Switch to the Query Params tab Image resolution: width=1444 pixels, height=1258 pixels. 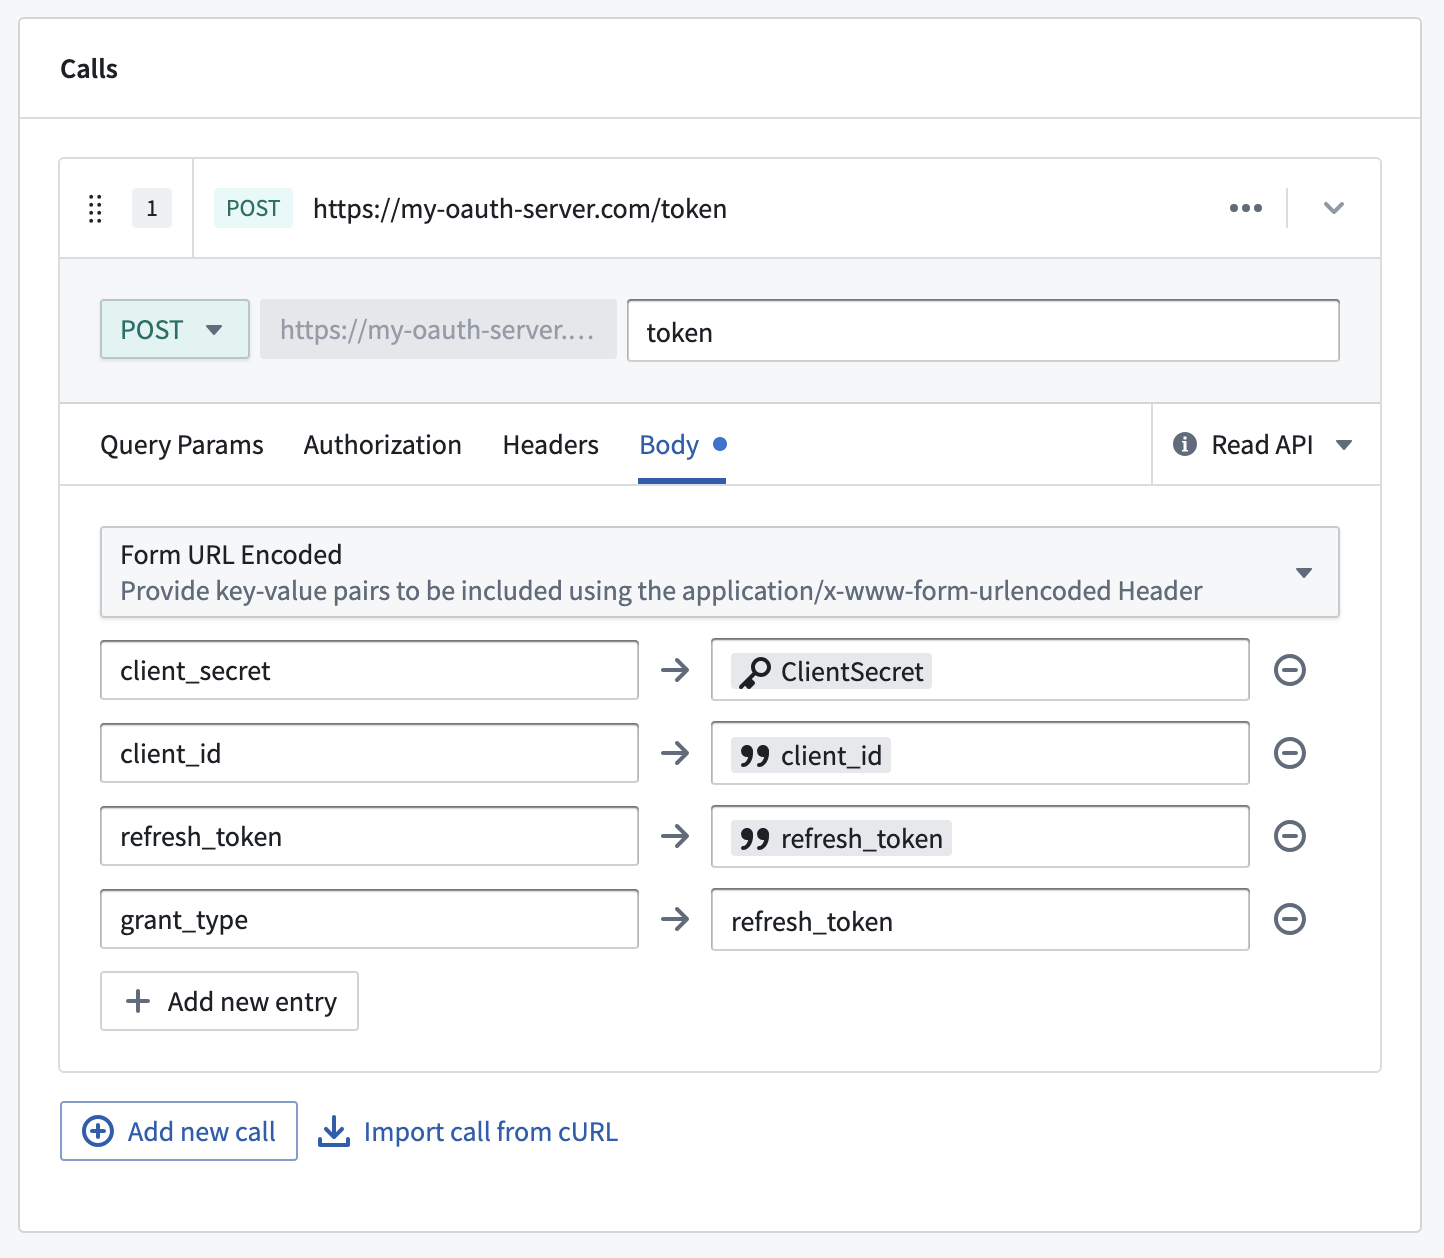(x=182, y=445)
